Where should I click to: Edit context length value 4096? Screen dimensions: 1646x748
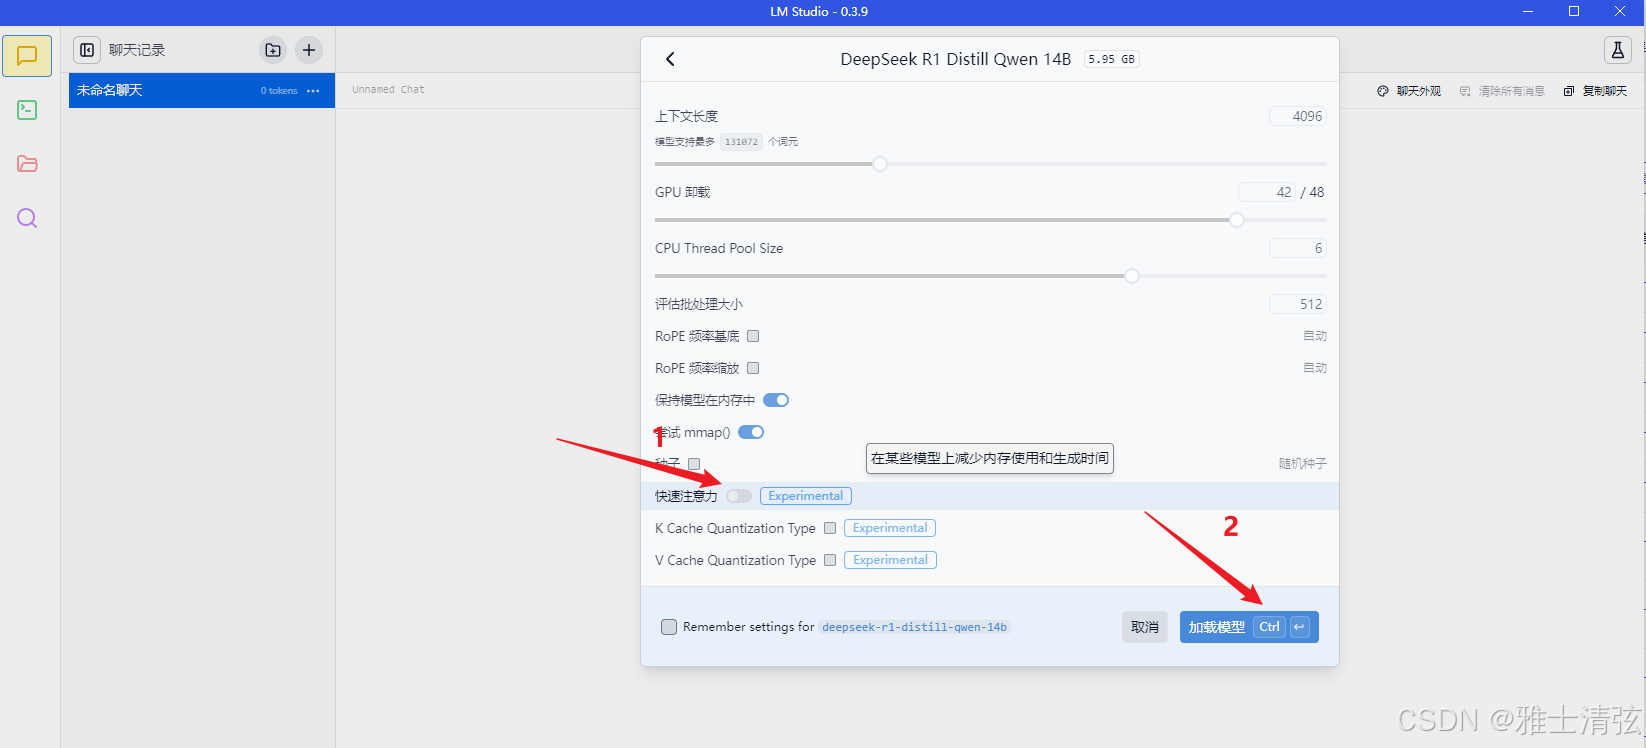1297,116
